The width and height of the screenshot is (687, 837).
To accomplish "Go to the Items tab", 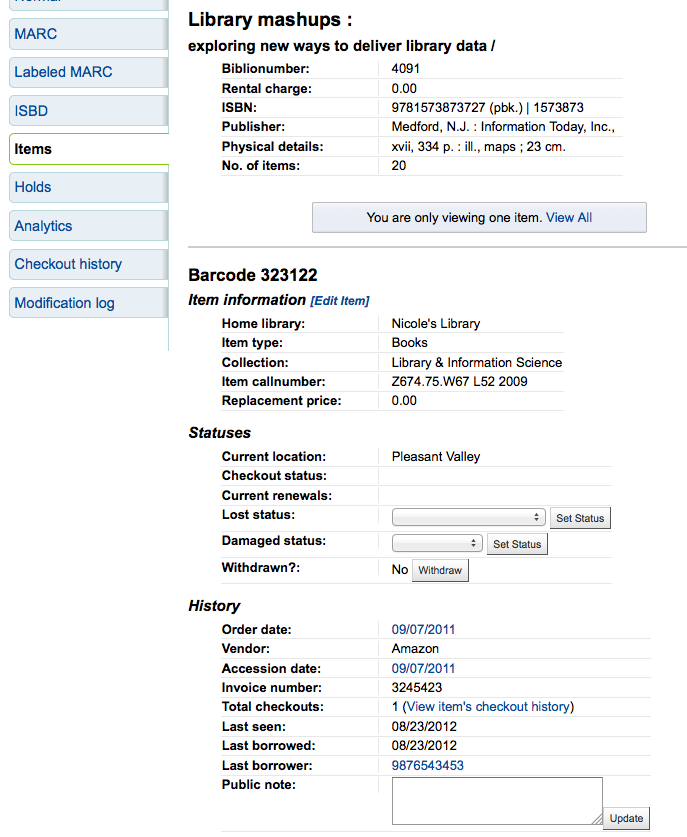I will 33,149.
